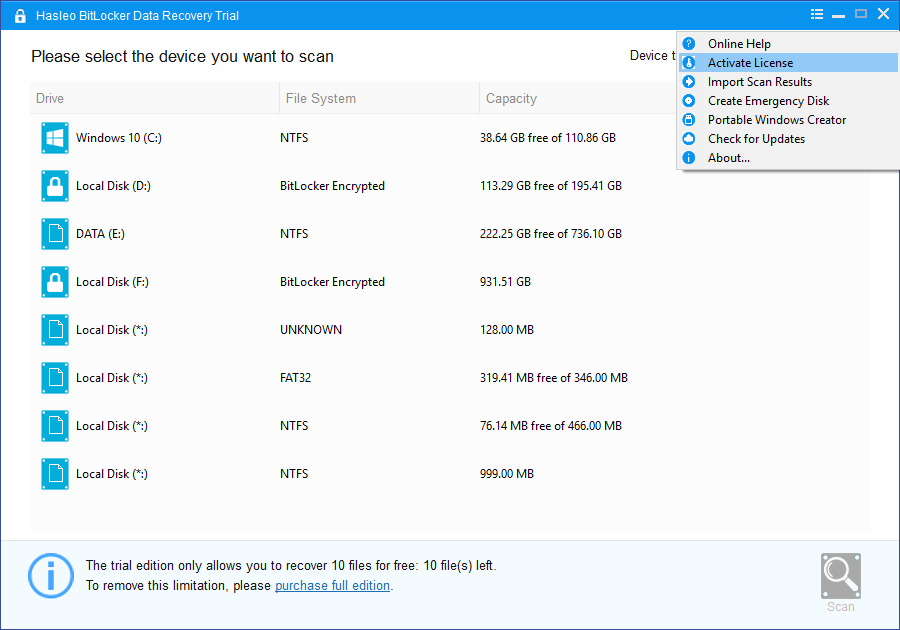The height and width of the screenshot is (630, 900).
Task: Click the Import Scan Results arrow icon
Action: point(689,81)
